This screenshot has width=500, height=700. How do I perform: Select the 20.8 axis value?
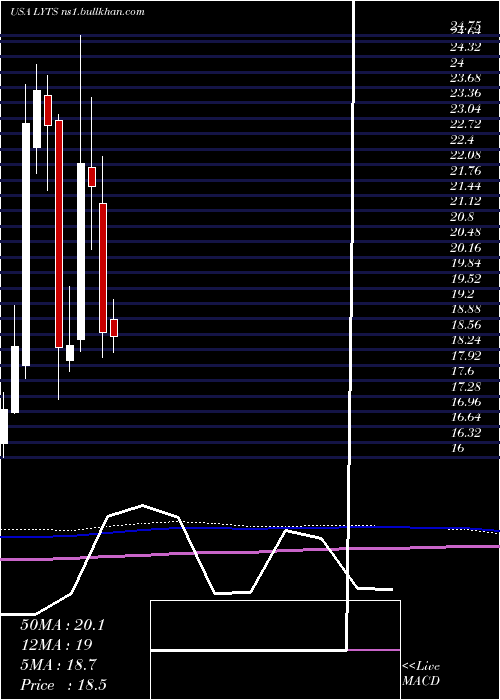(x=462, y=217)
